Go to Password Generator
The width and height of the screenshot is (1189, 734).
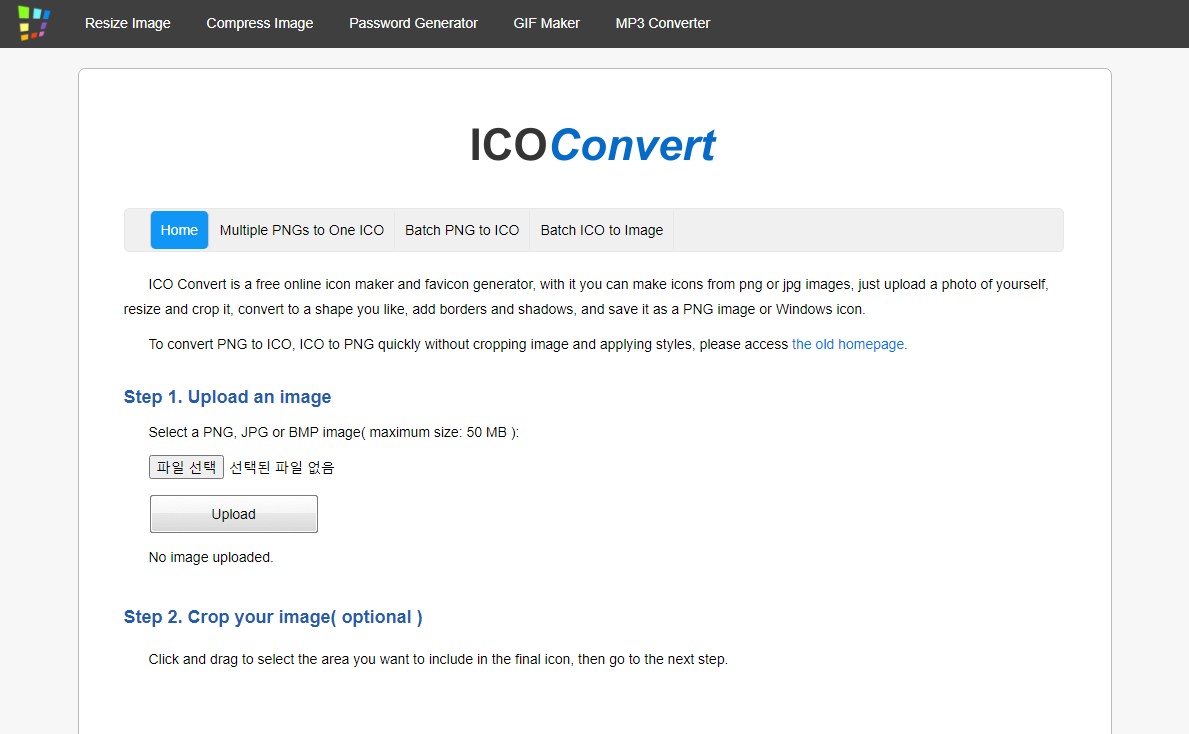pyautogui.click(x=413, y=24)
